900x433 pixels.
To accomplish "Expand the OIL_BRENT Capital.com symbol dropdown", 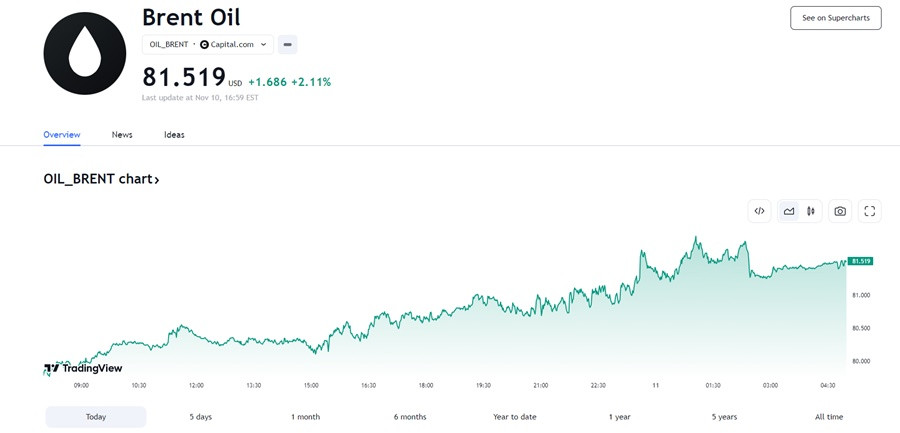I will coord(264,44).
